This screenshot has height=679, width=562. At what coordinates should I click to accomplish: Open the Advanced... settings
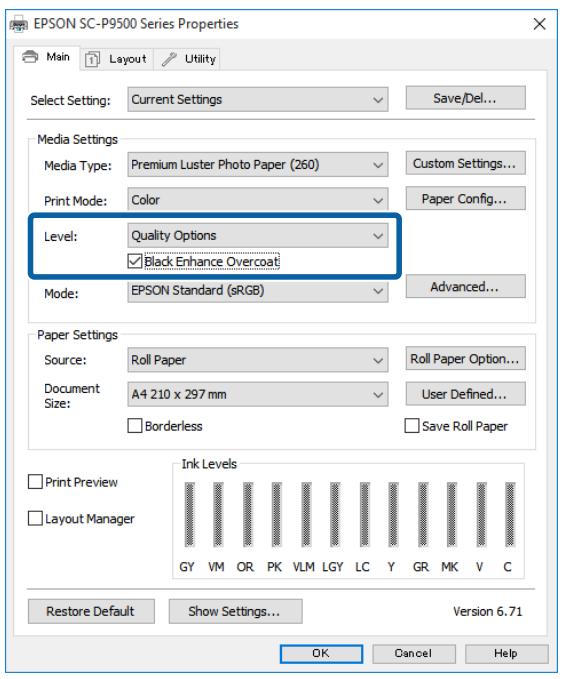tap(465, 286)
